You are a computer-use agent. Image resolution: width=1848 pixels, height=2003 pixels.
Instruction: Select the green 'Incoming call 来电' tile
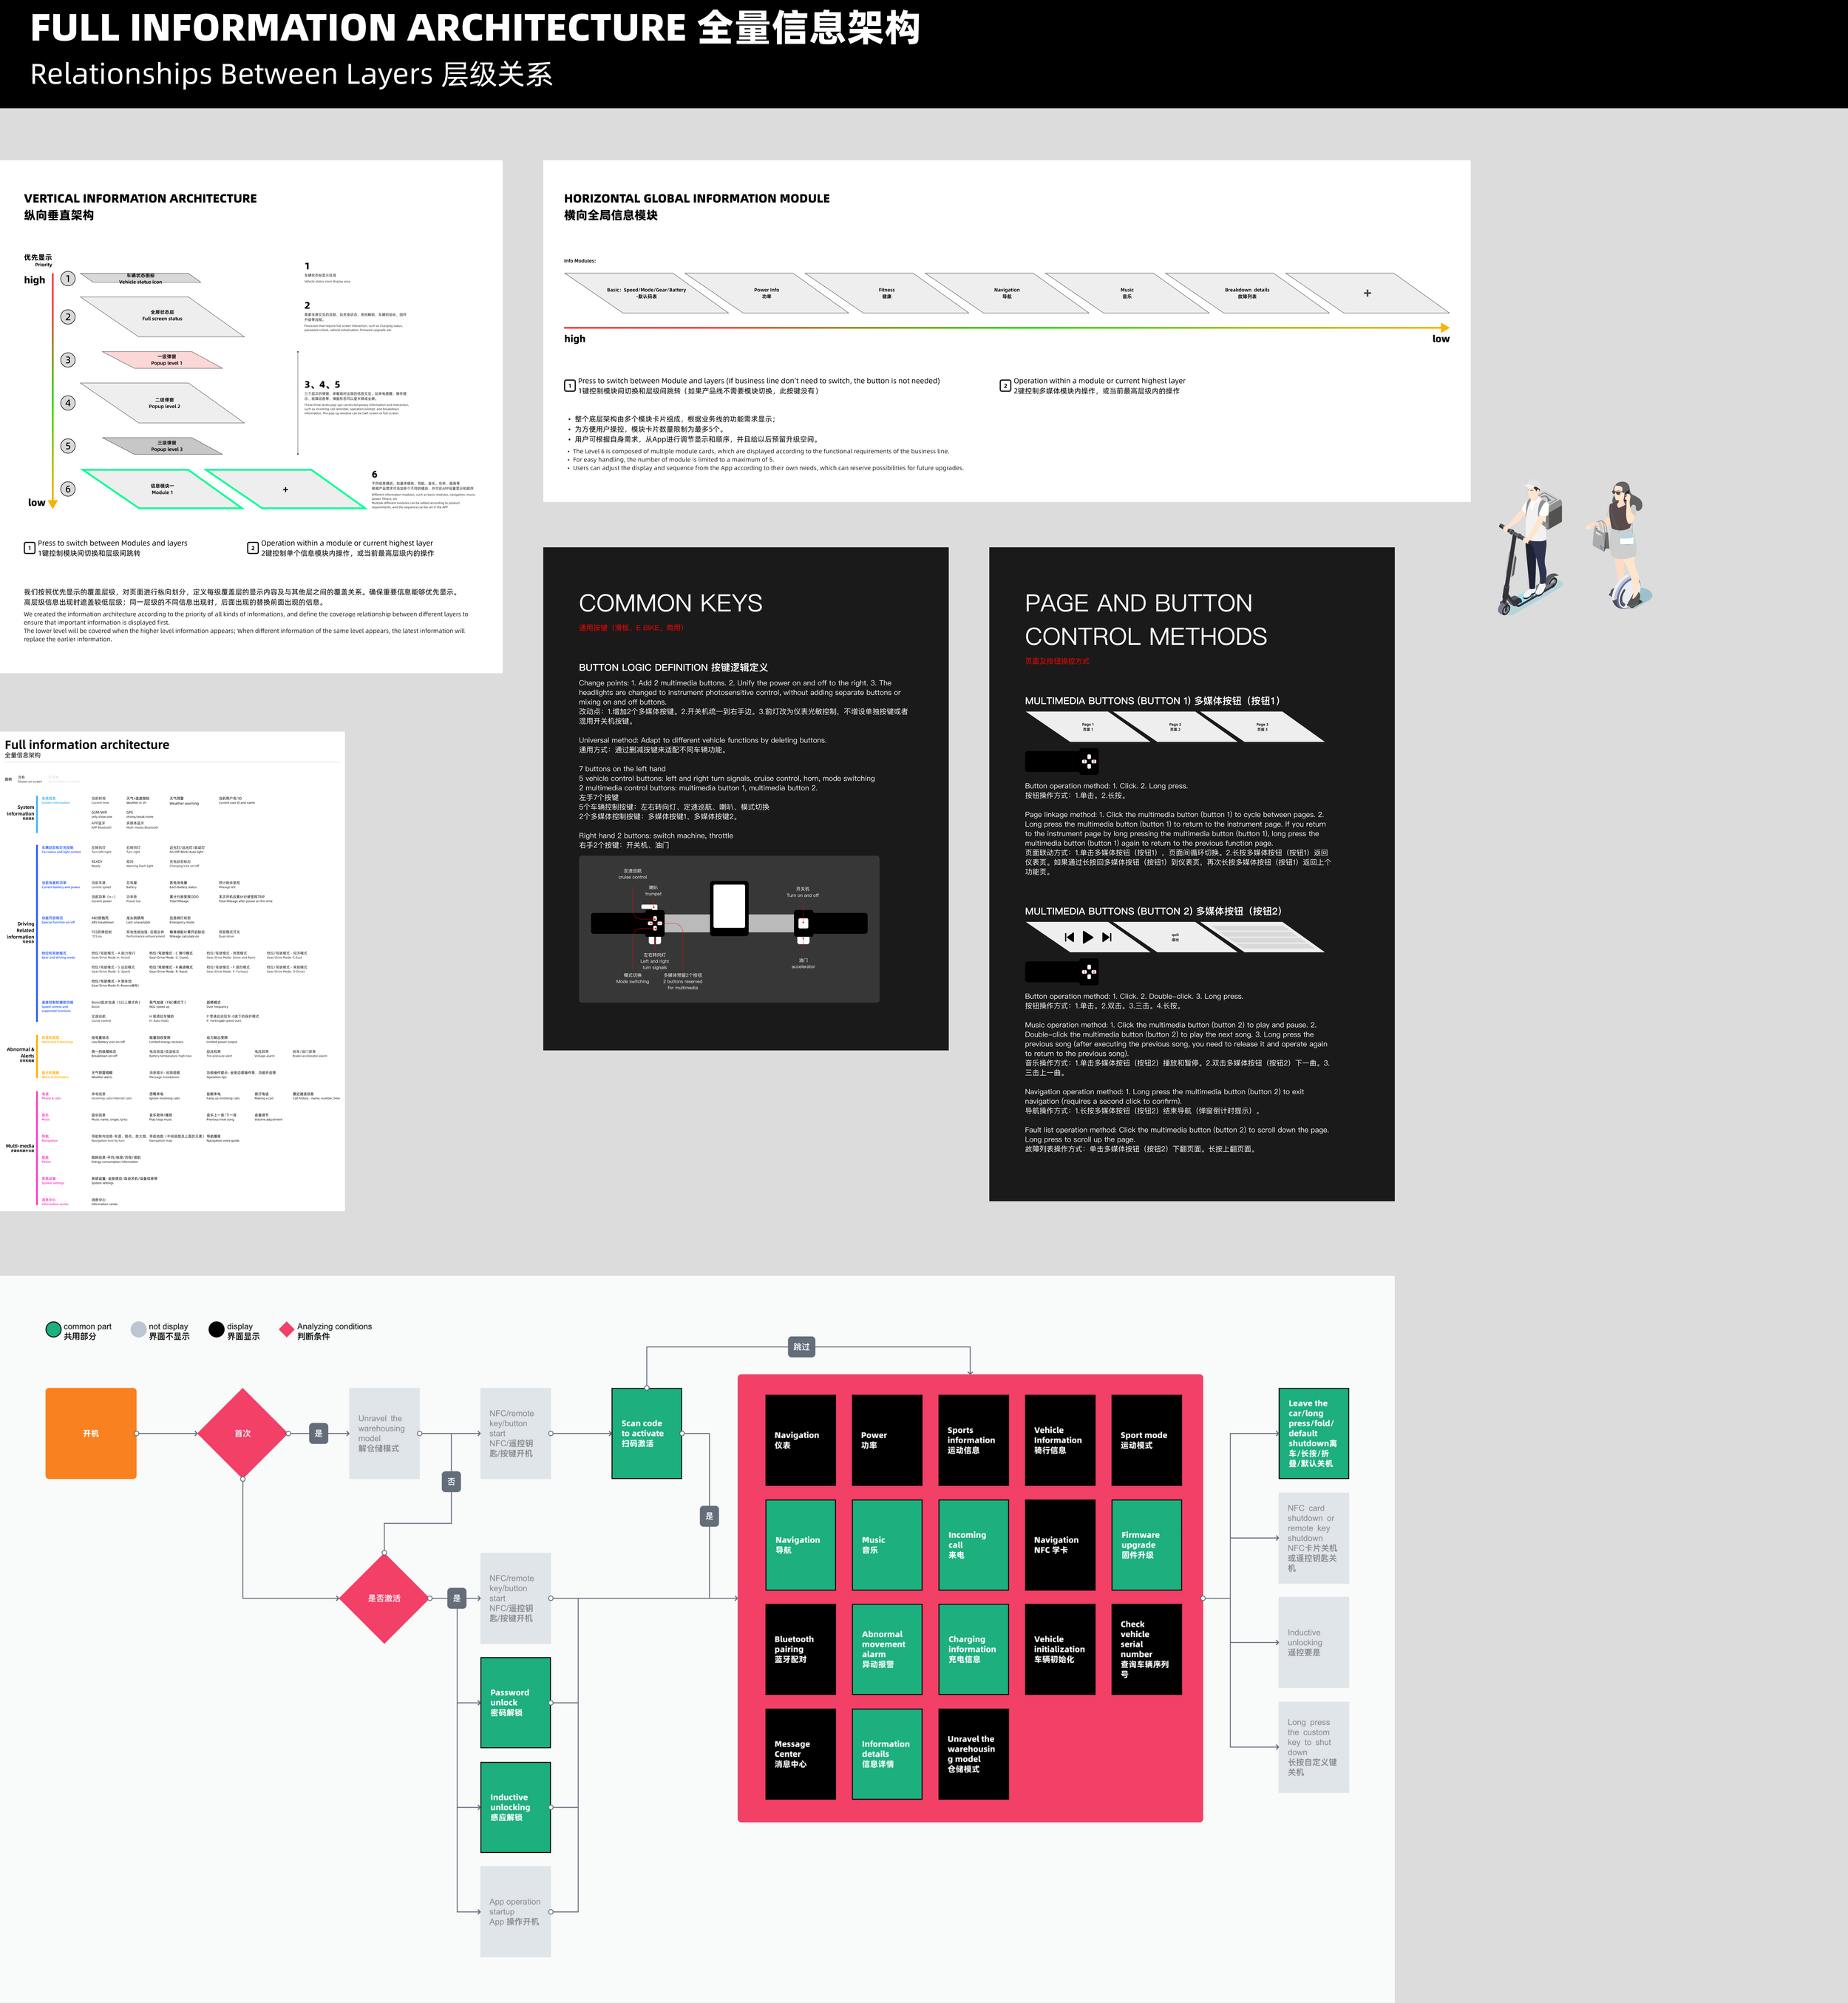point(973,1545)
